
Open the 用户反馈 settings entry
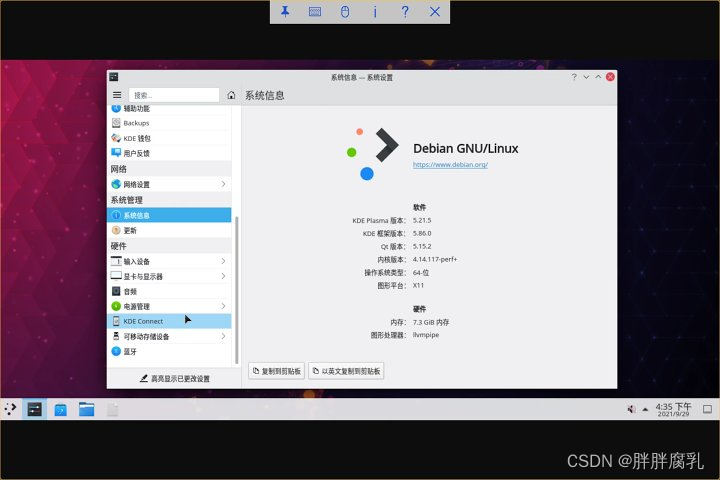pos(169,153)
